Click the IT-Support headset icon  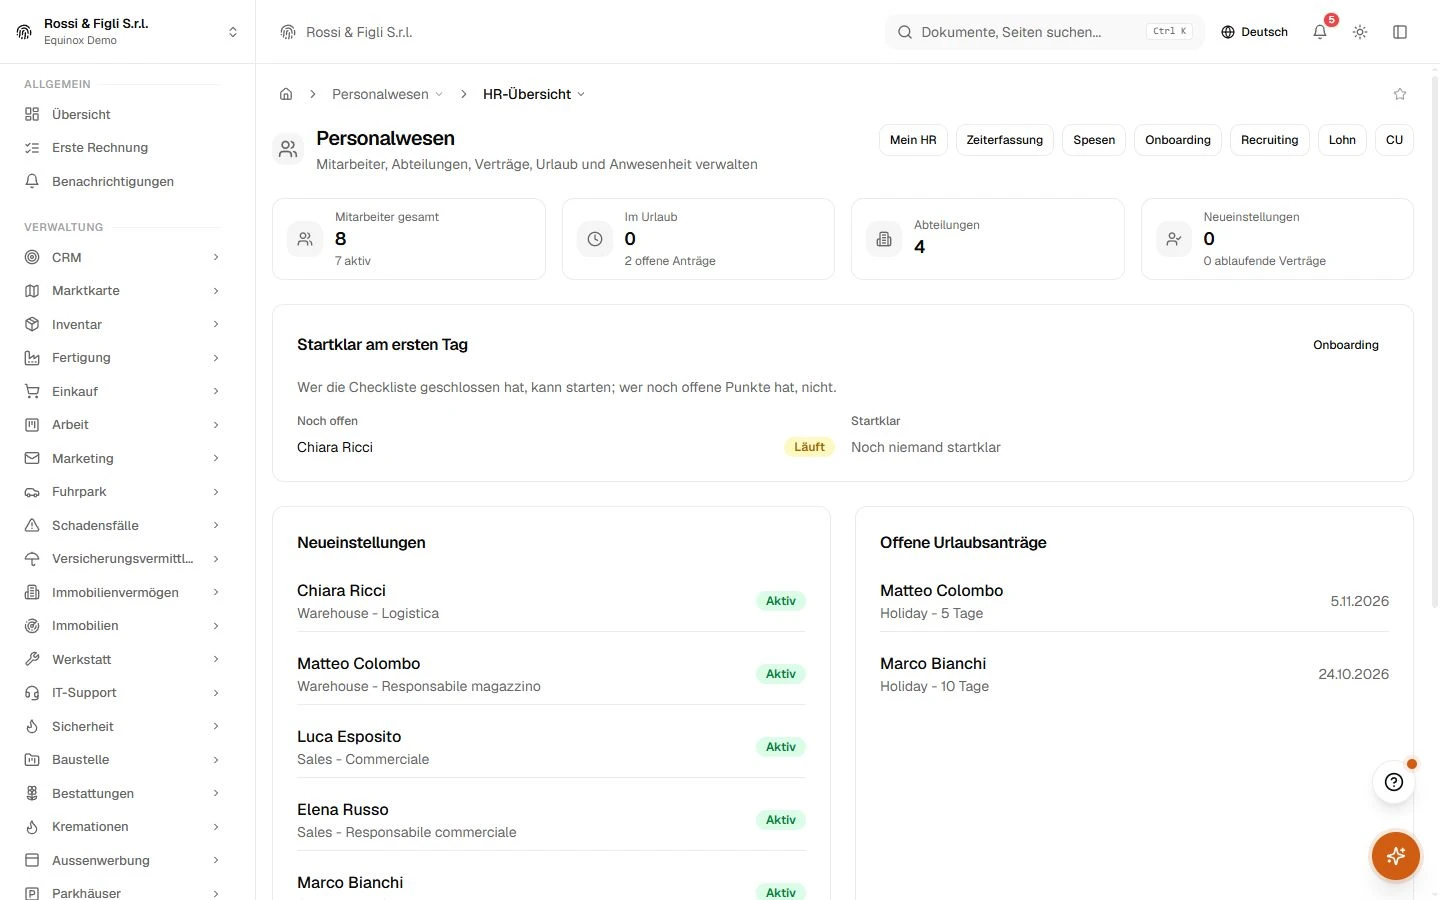click(x=32, y=693)
